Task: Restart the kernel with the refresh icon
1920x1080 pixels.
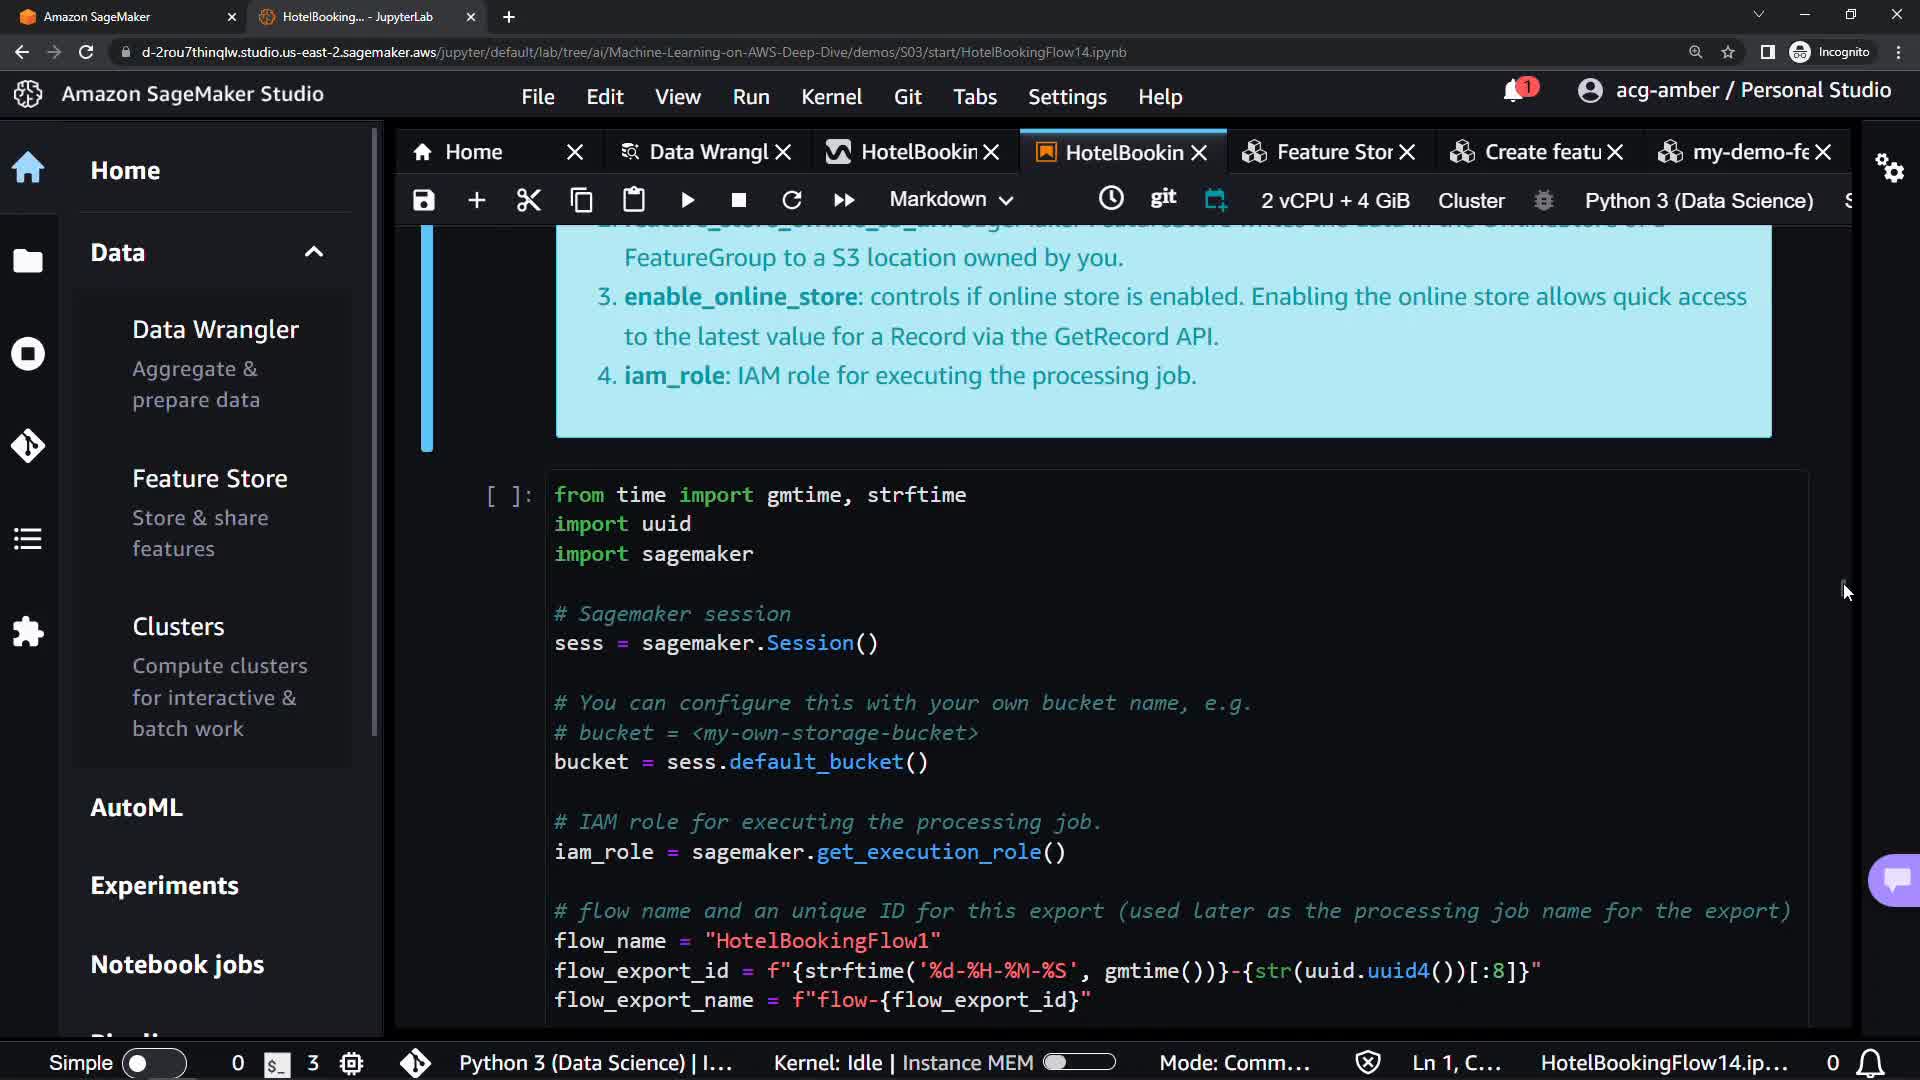Action: coord(791,200)
